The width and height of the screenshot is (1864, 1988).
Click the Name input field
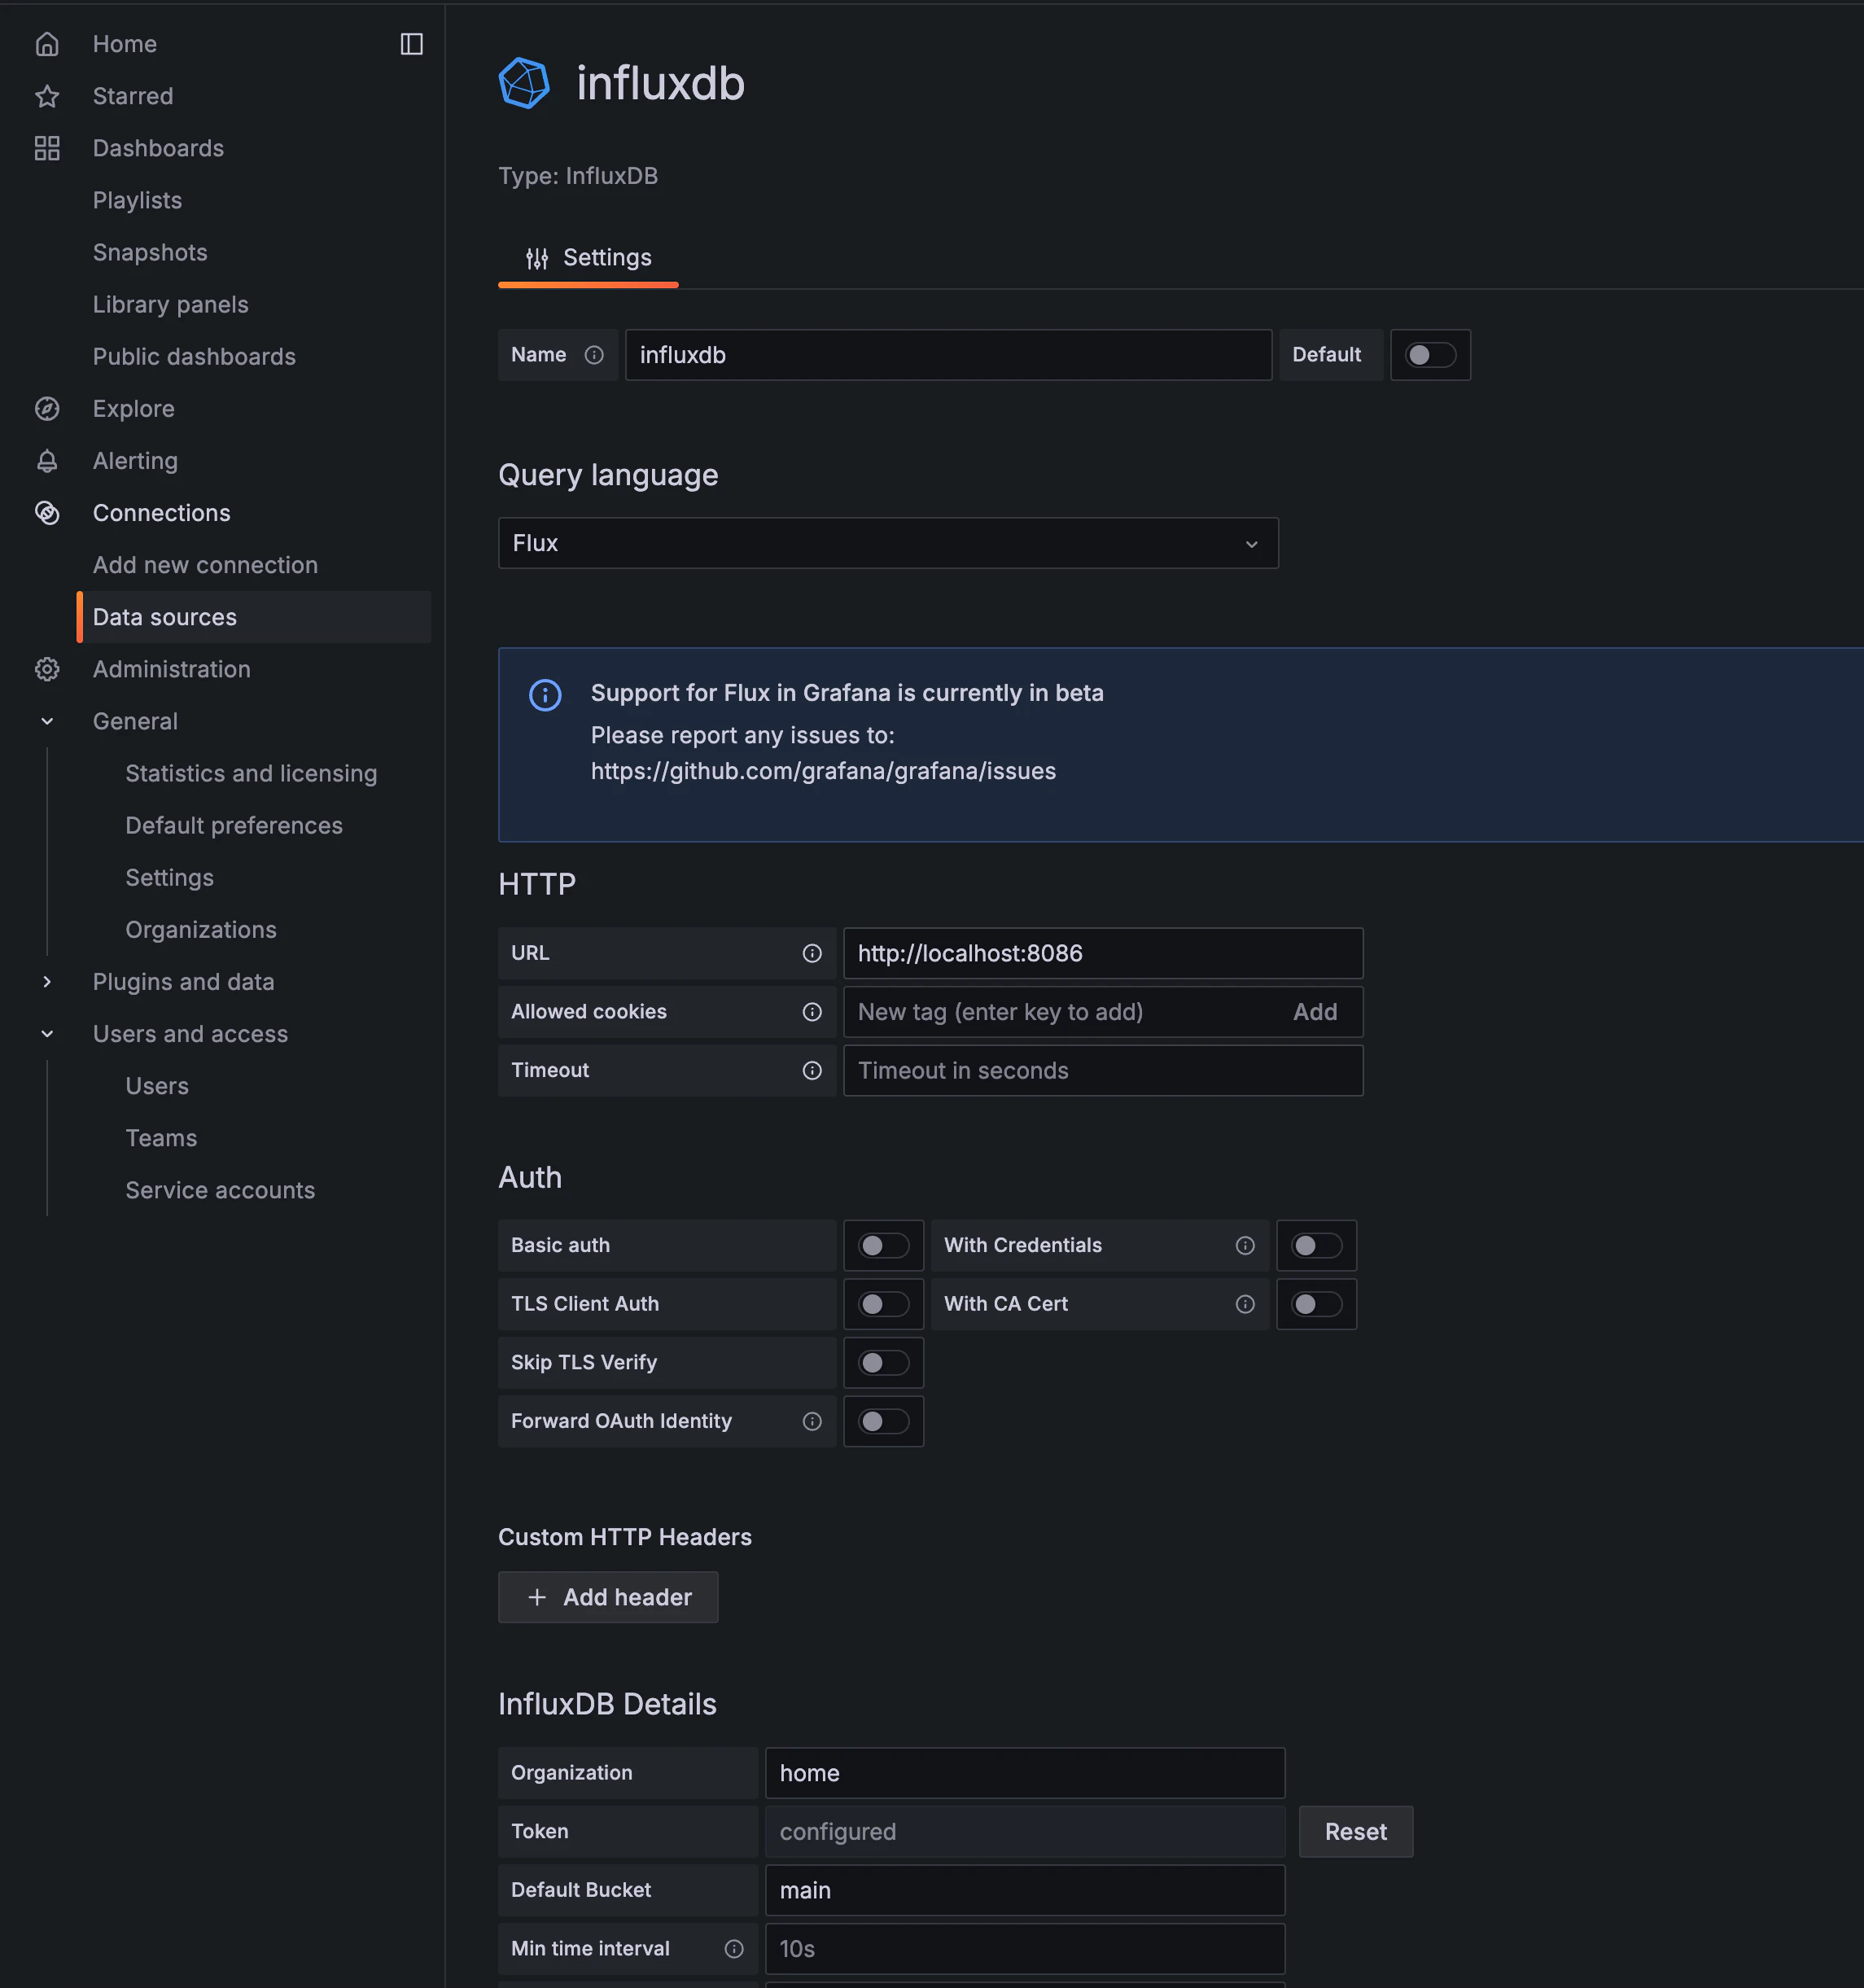point(948,355)
